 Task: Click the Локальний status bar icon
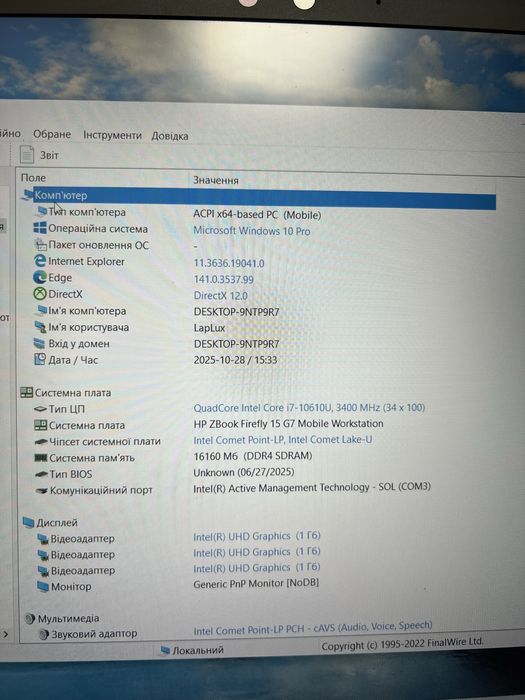(x=165, y=650)
